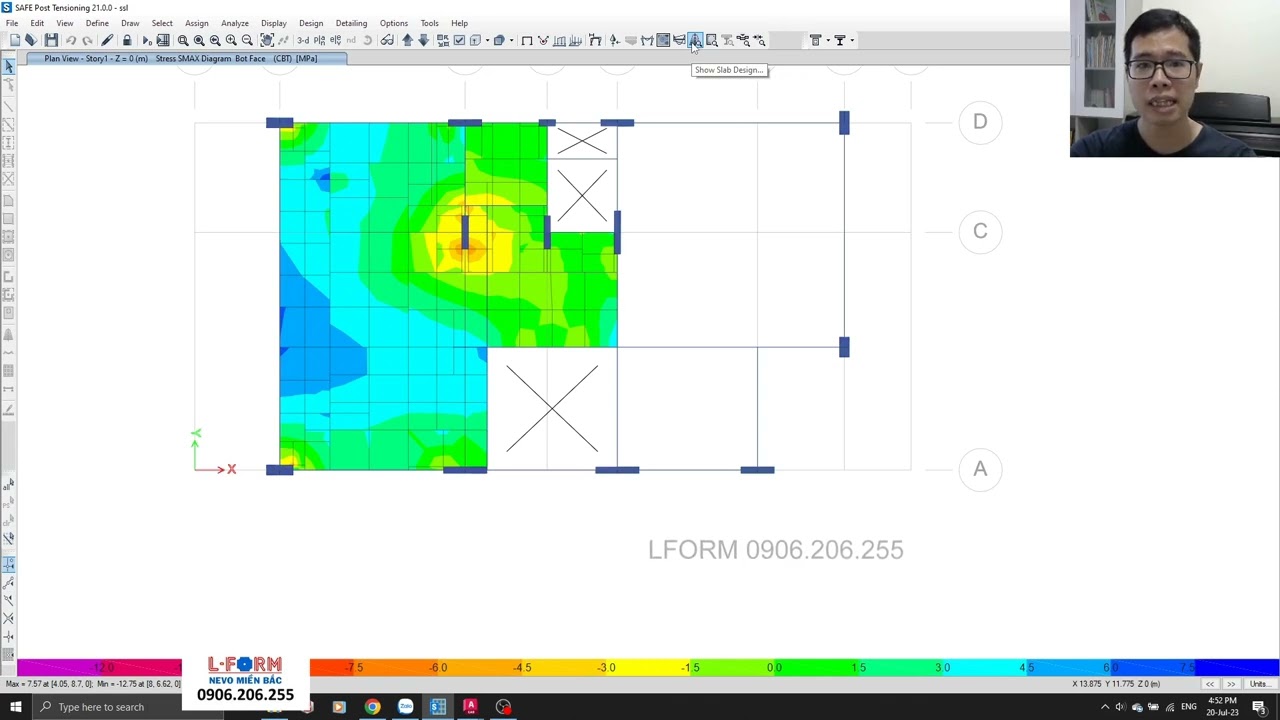Image resolution: width=1280 pixels, height=720 pixels.
Task: Set the Elevation view from toolbar
Action: point(335,40)
